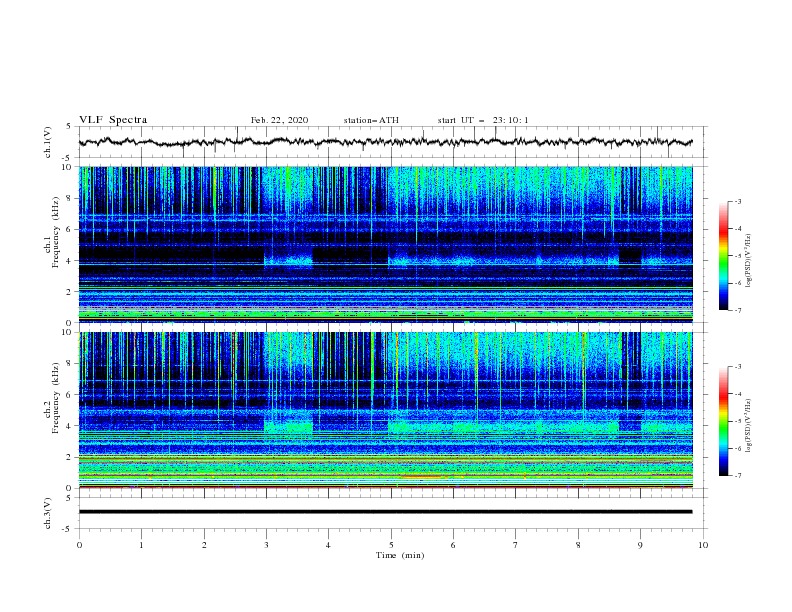792x612 pixels.
Task: Click the "-7" tick on ch.2 color bar
Action: (738, 476)
